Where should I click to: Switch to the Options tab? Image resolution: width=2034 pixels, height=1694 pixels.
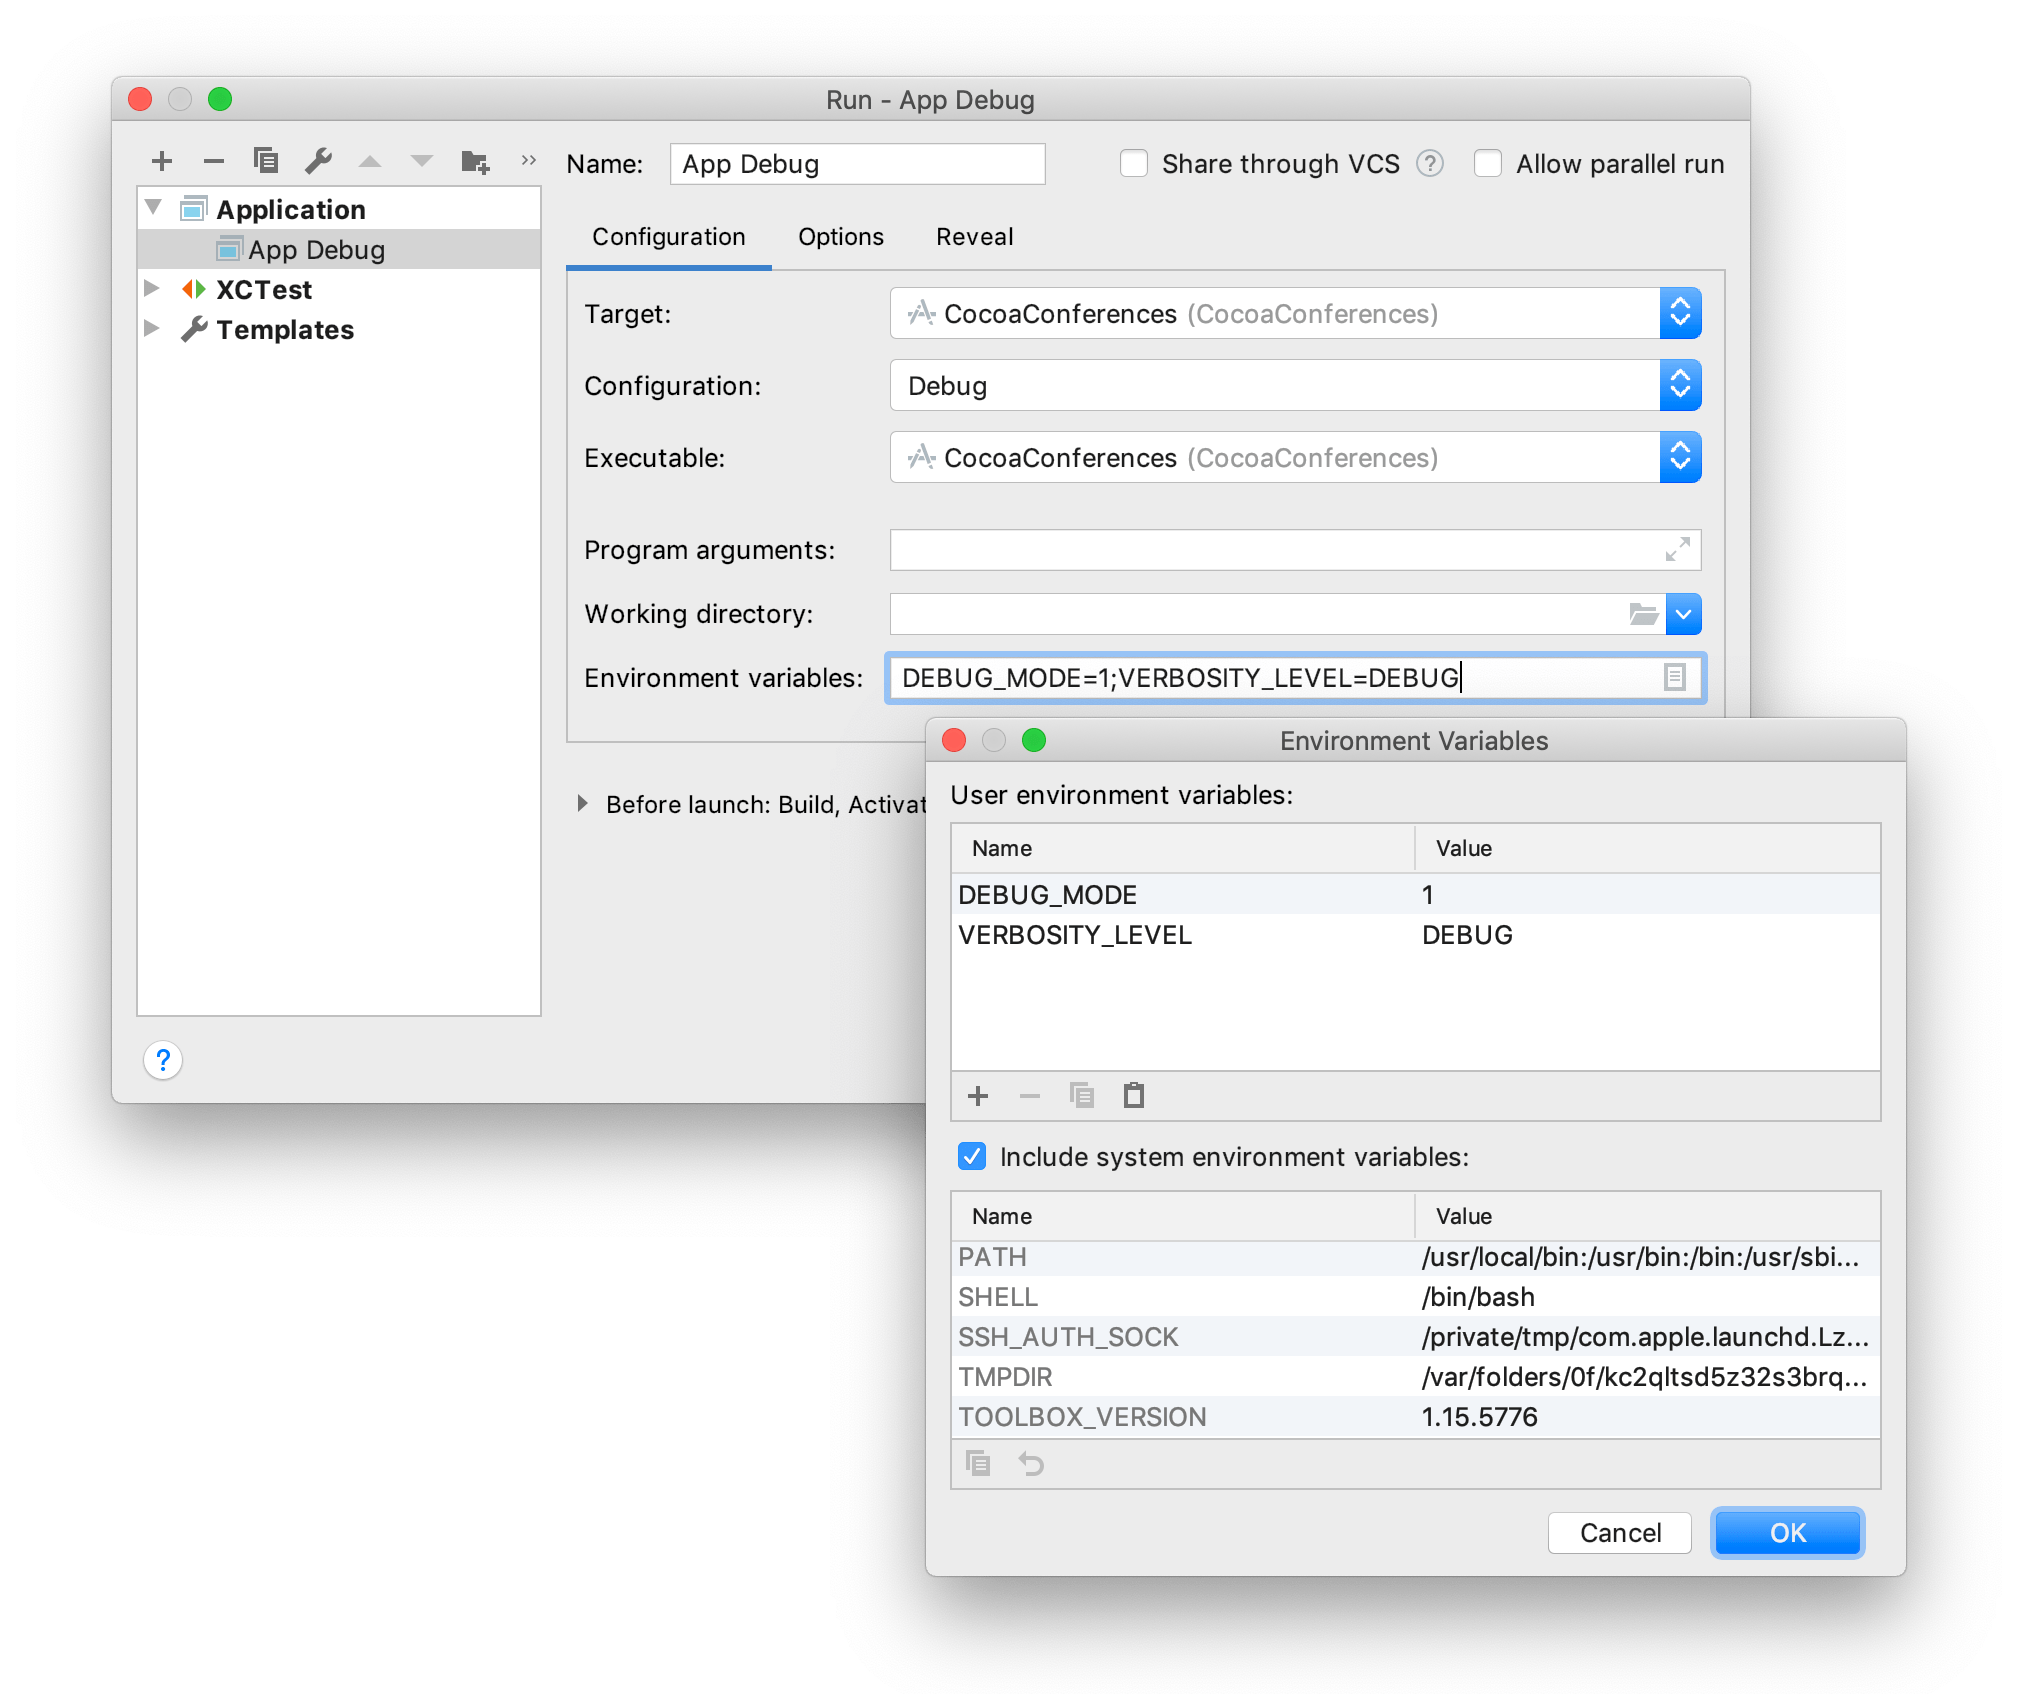tap(840, 237)
